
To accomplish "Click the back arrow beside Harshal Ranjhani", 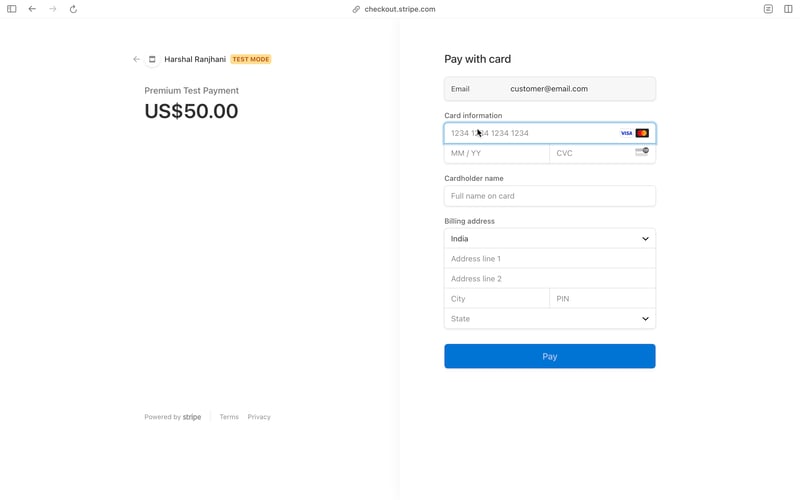I will click(x=136, y=59).
